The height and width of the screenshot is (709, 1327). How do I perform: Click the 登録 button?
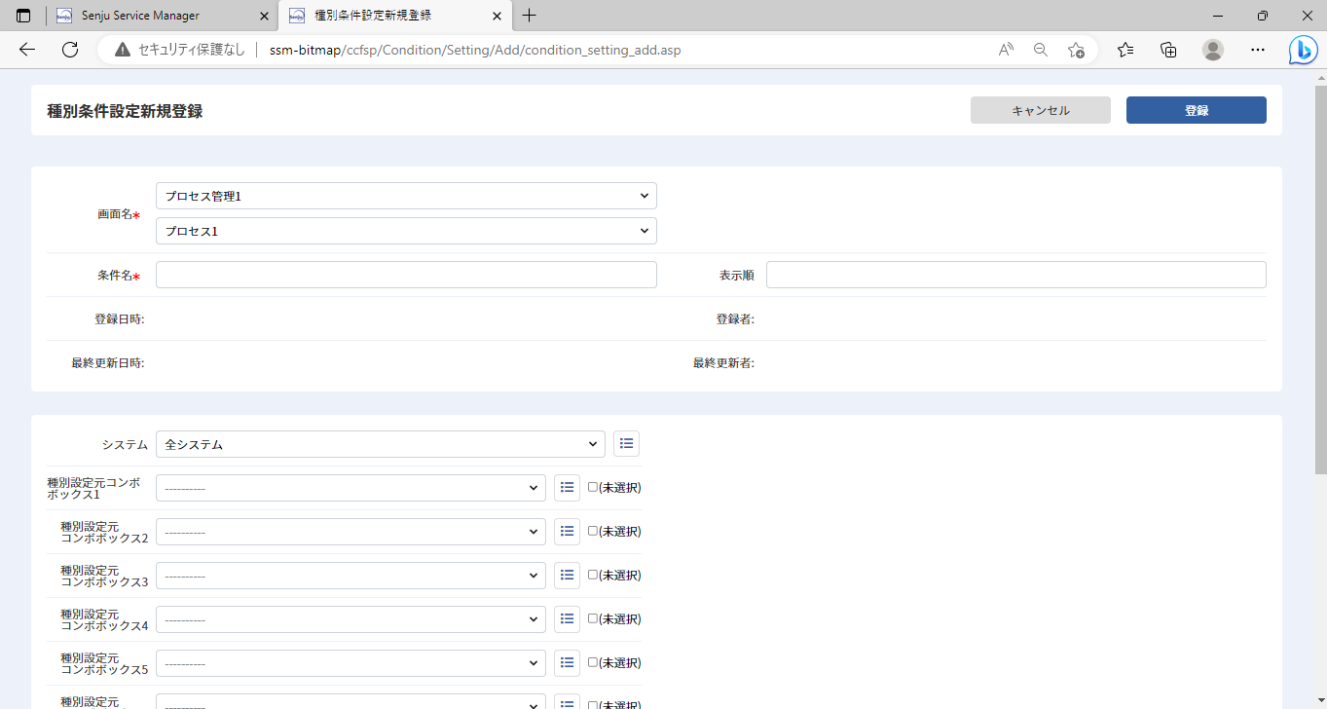click(x=1196, y=110)
